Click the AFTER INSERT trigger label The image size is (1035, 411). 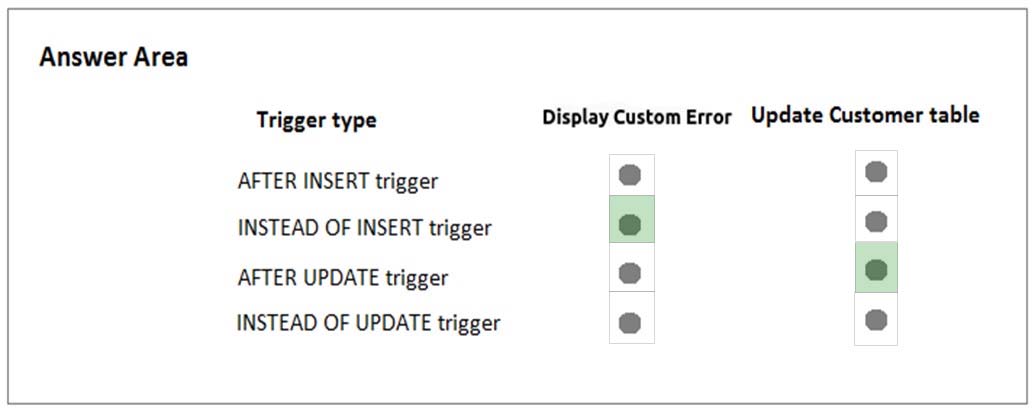[x=337, y=181]
